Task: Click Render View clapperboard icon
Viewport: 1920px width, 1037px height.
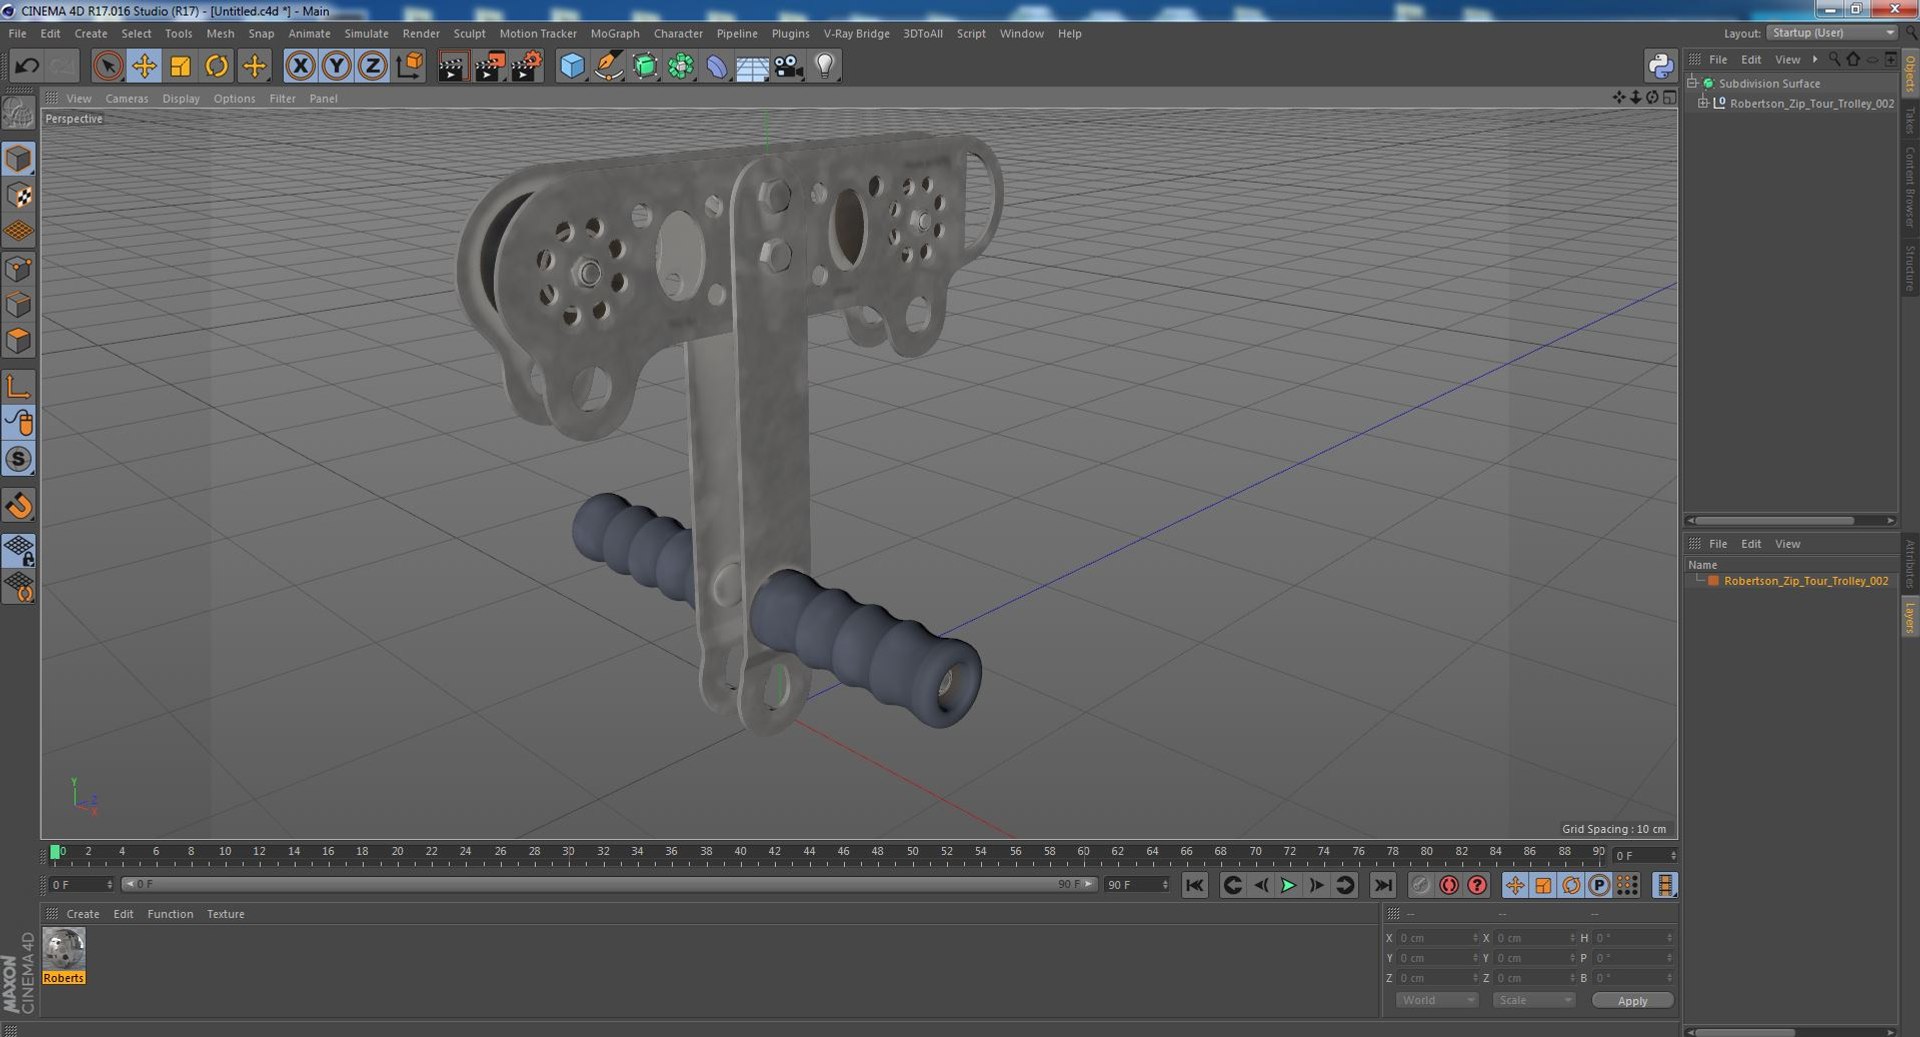Action: [452, 66]
